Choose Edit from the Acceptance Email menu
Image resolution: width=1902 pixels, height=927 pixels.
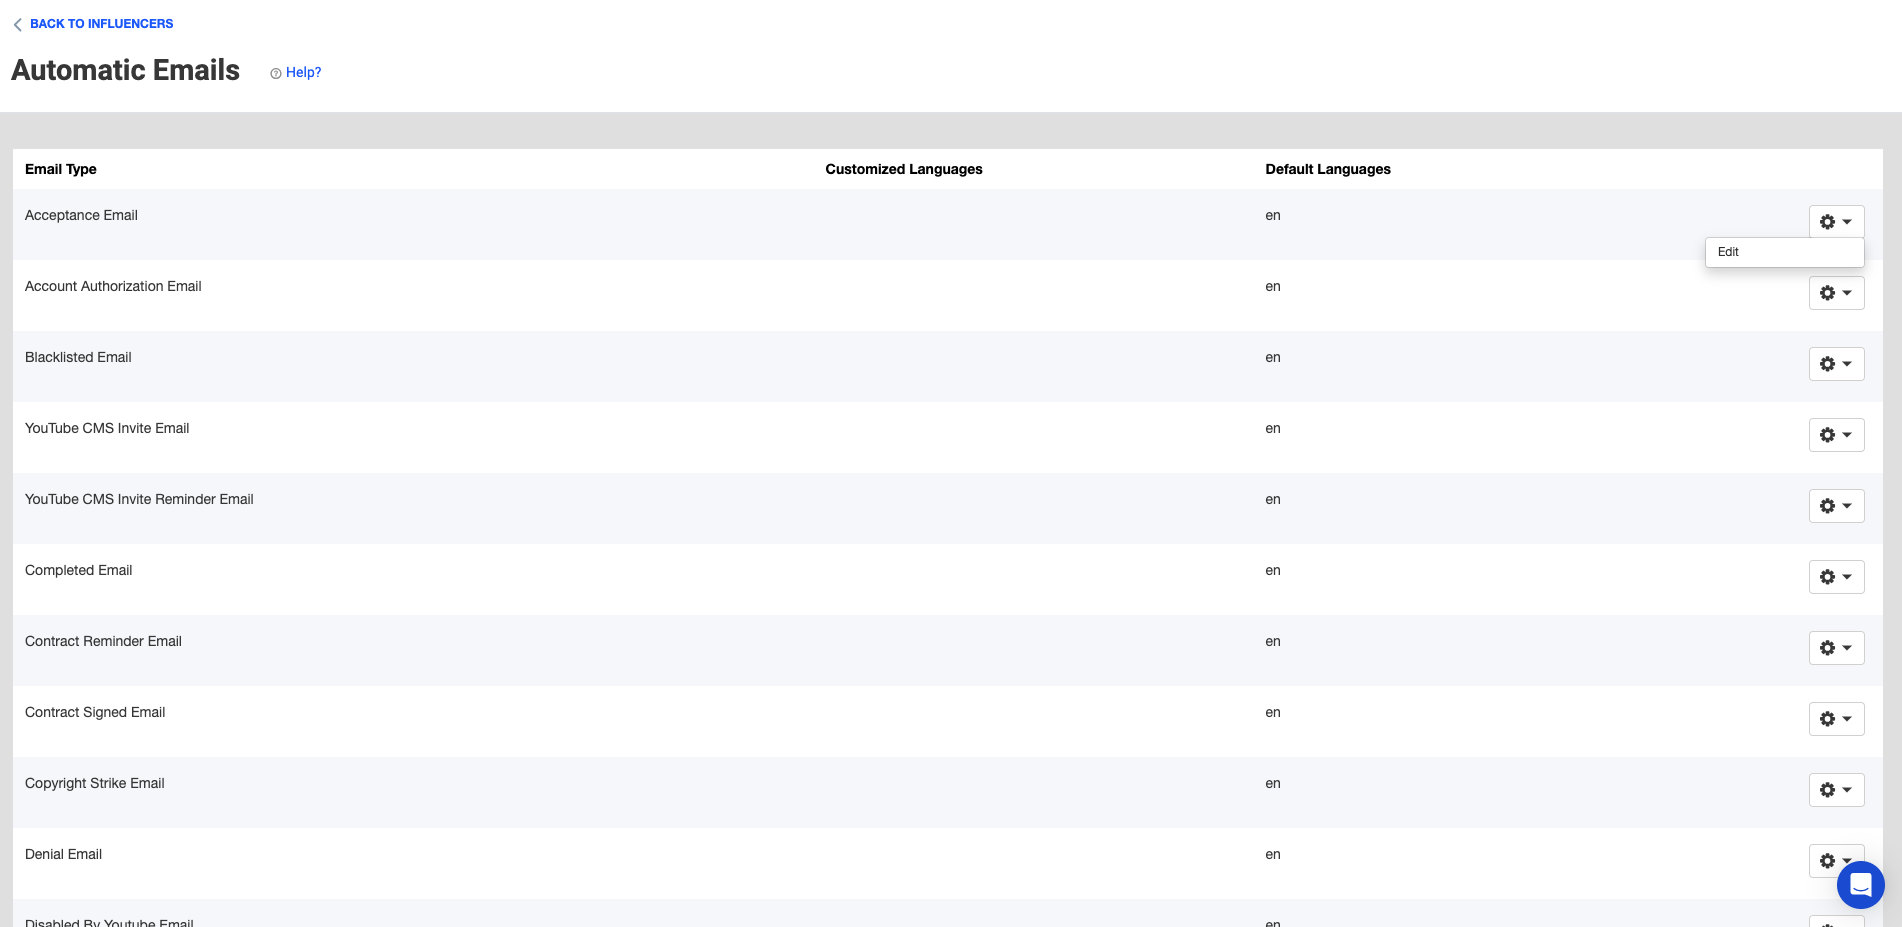click(1784, 252)
